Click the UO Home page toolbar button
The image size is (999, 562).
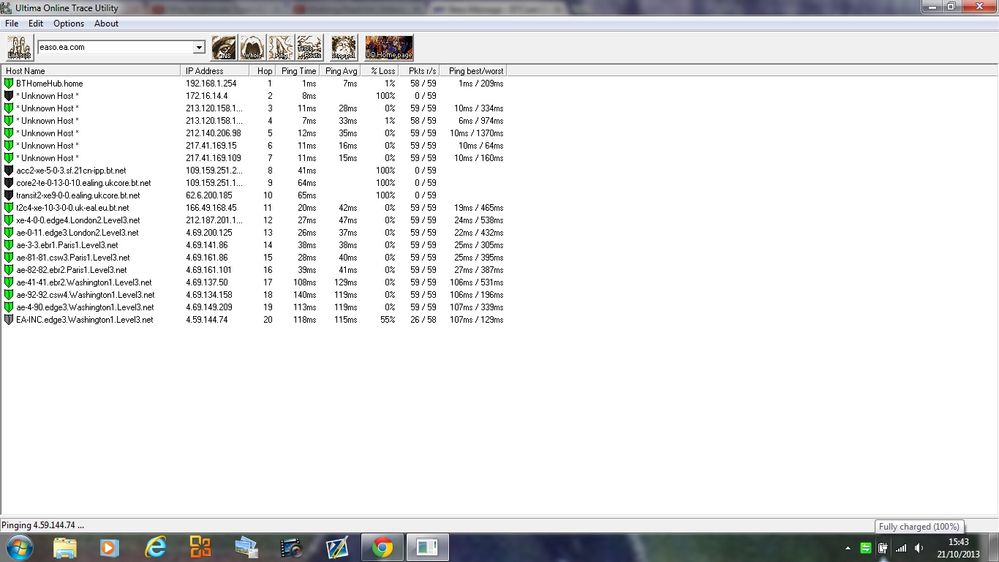coord(389,48)
